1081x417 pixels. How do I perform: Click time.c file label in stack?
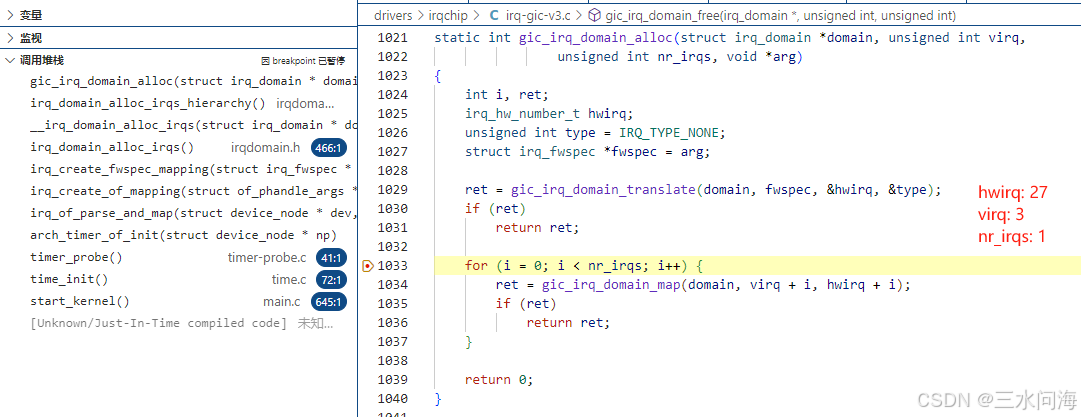coord(289,280)
